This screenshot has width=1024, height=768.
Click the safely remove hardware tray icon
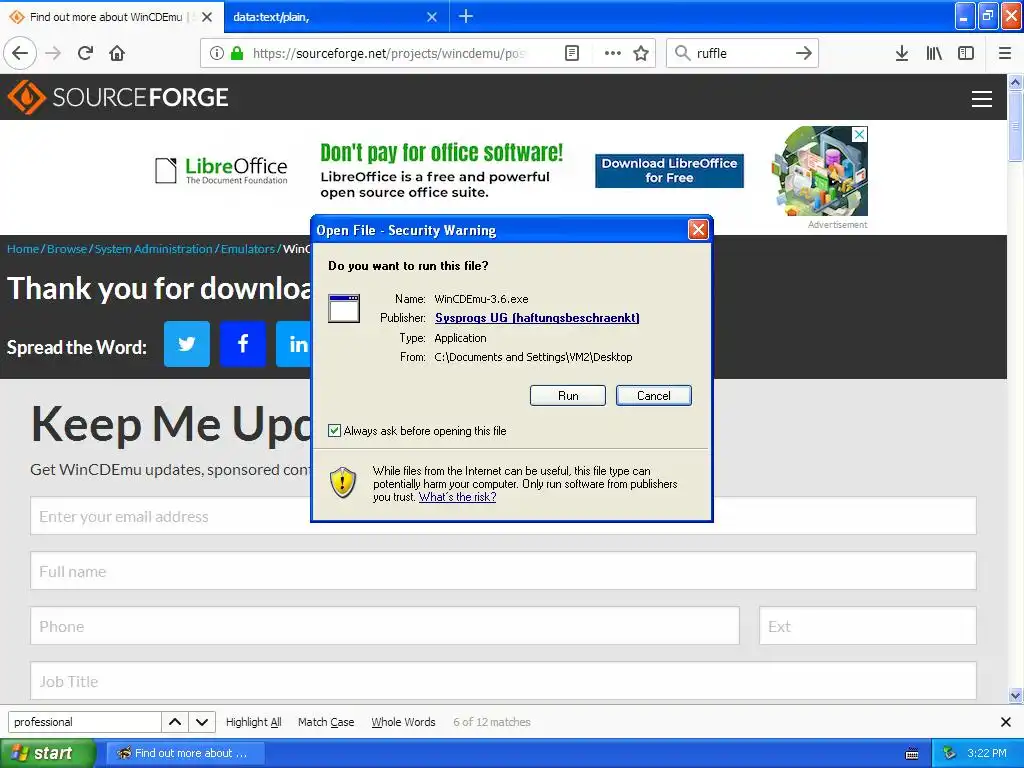[950, 753]
